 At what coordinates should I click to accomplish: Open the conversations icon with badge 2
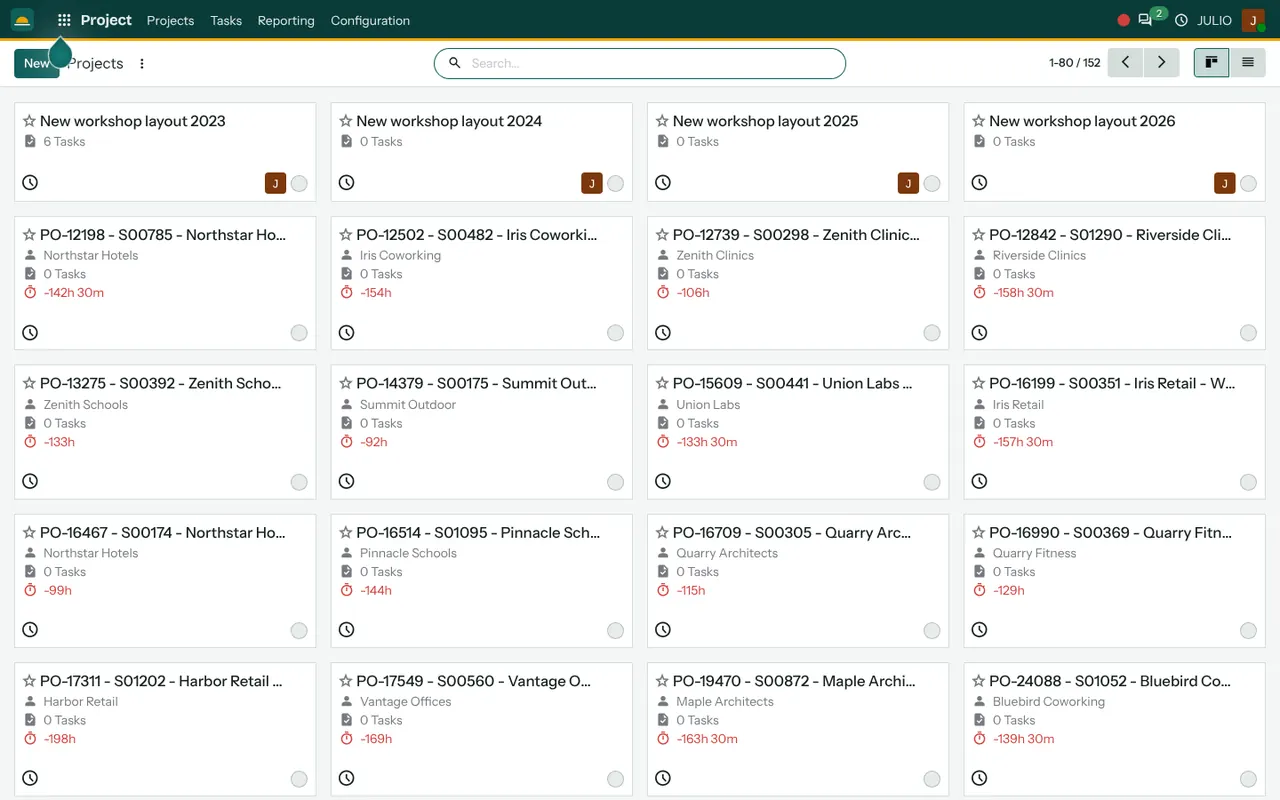1145,20
